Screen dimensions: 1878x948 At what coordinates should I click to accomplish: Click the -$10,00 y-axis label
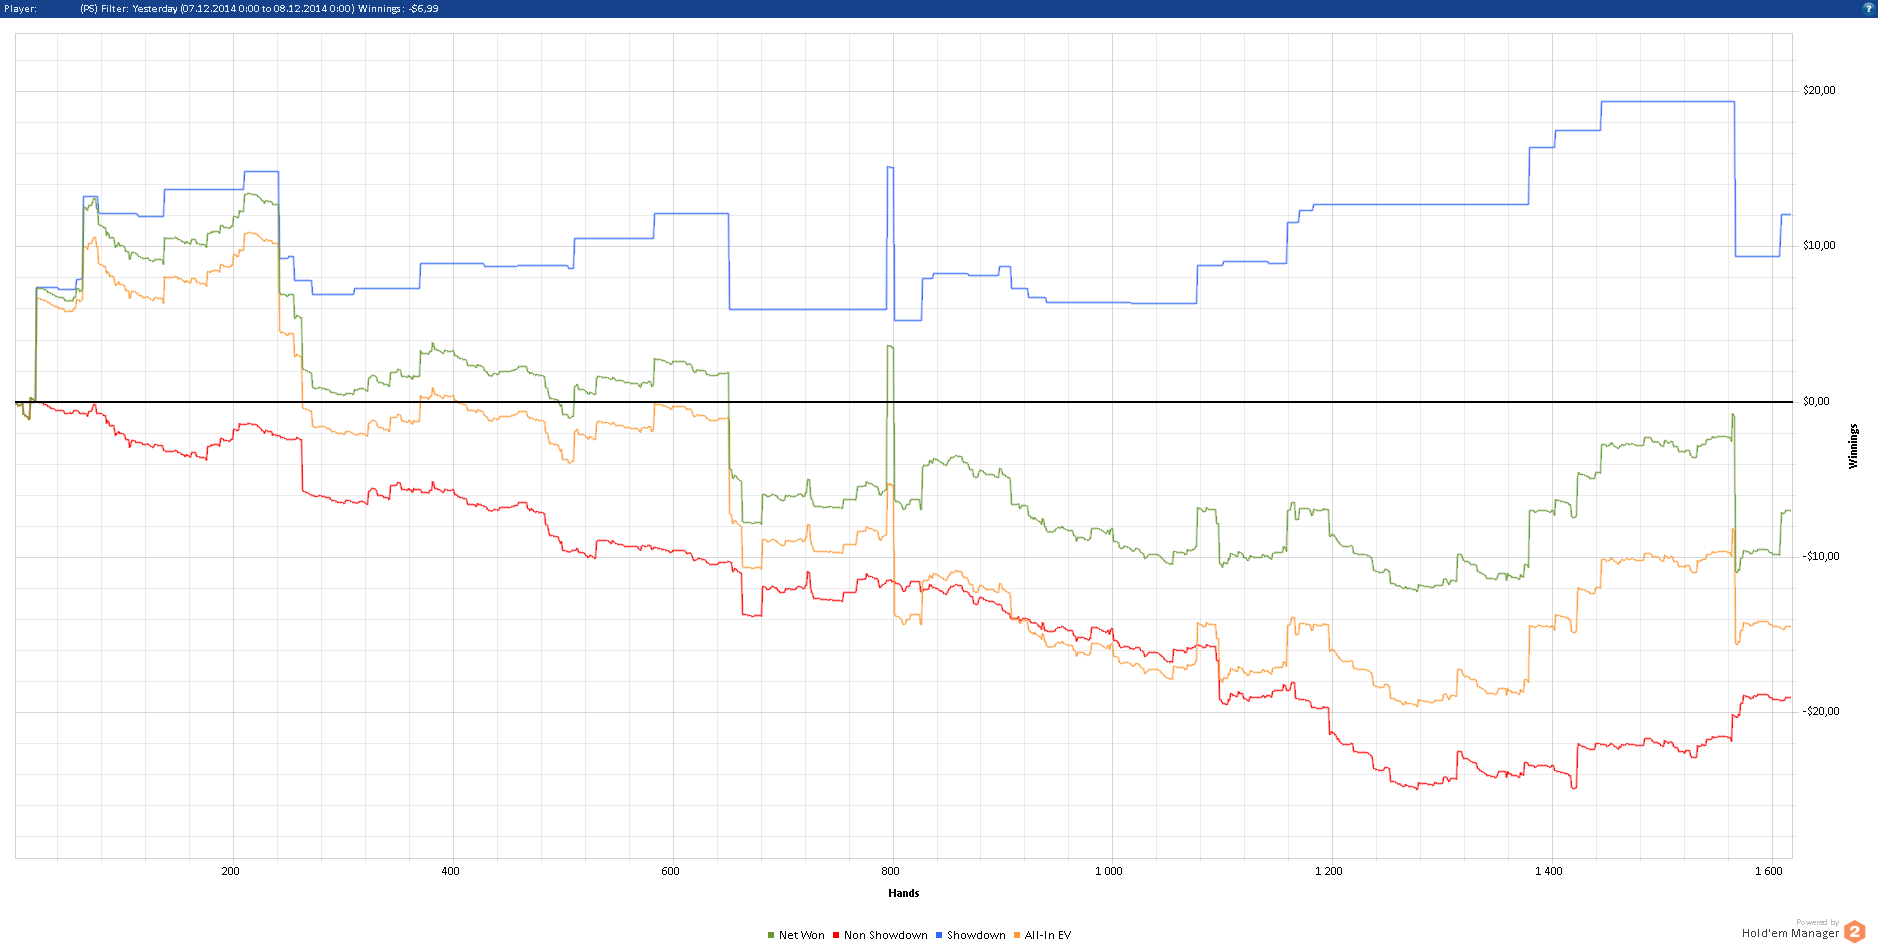click(1821, 556)
